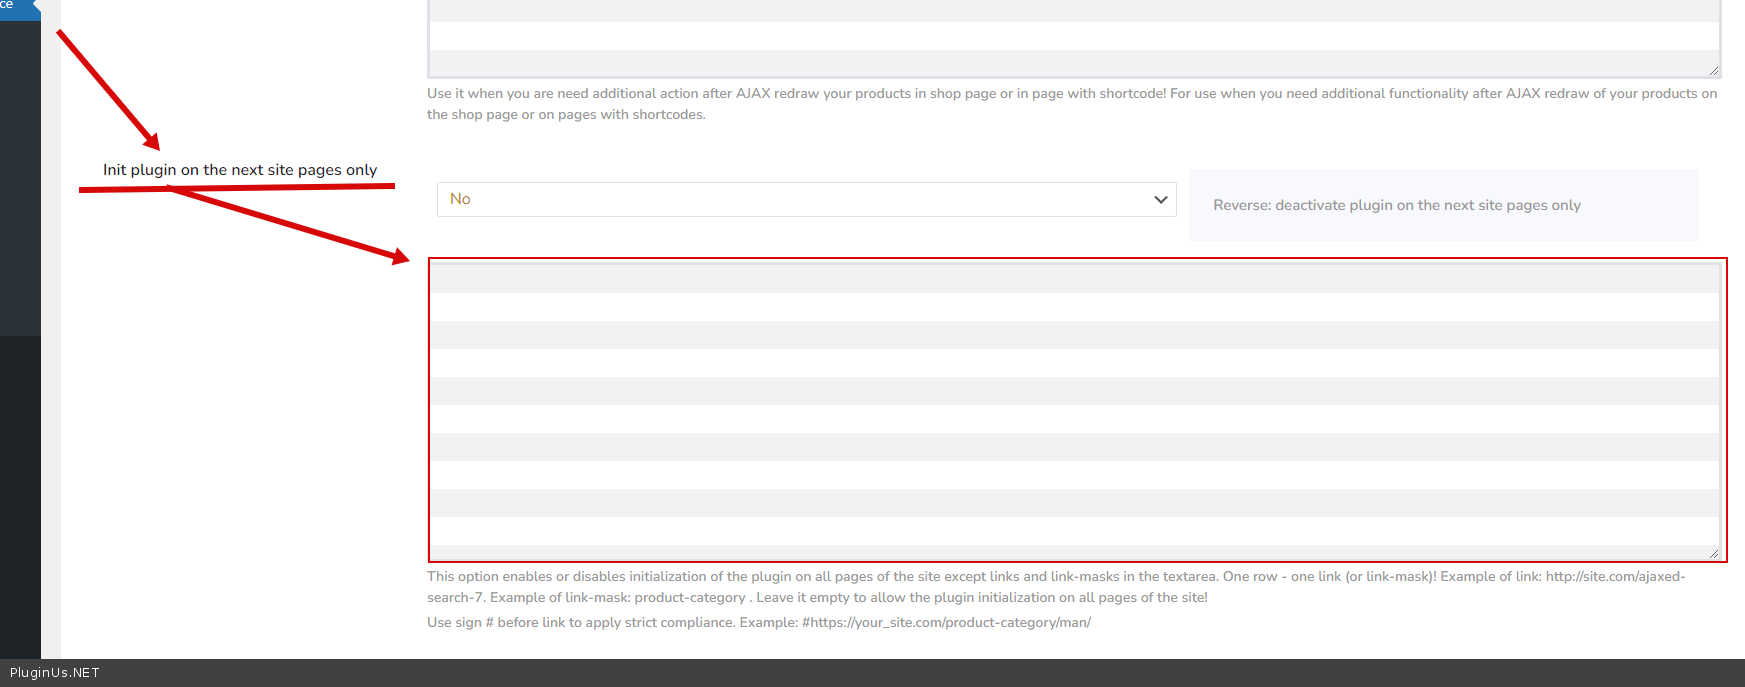This screenshot has height=687, width=1745.
Task: Click the PluginUs.NET footer text
Action: (55, 673)
